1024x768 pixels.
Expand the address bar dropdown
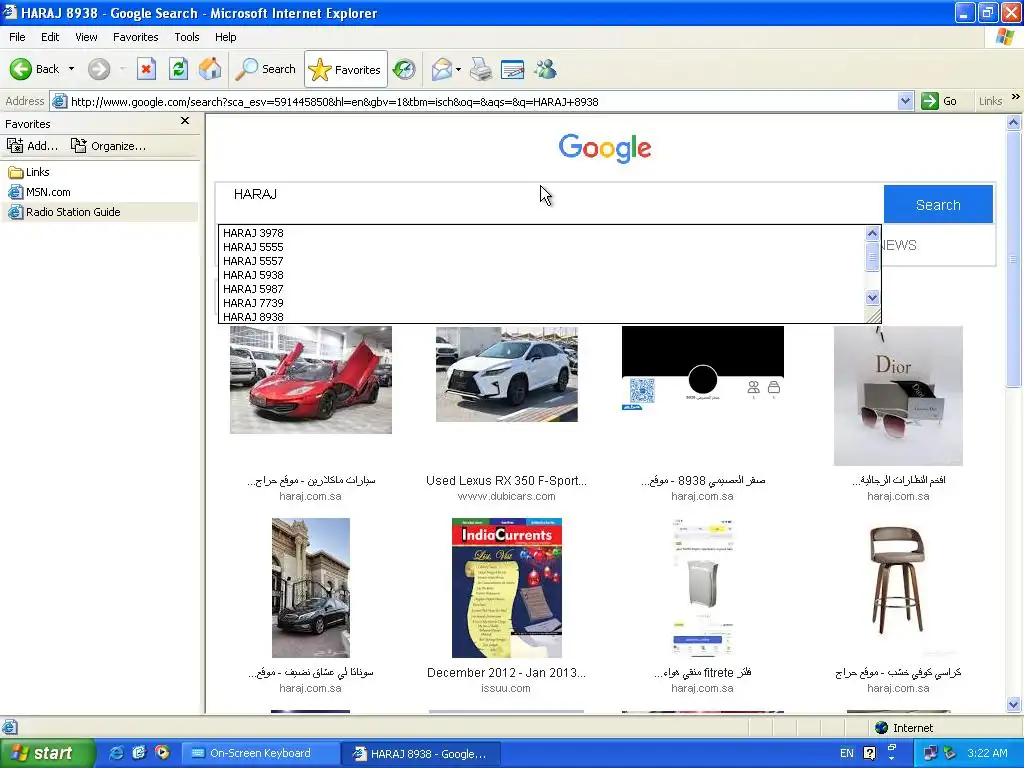click(x=905, y=101)
